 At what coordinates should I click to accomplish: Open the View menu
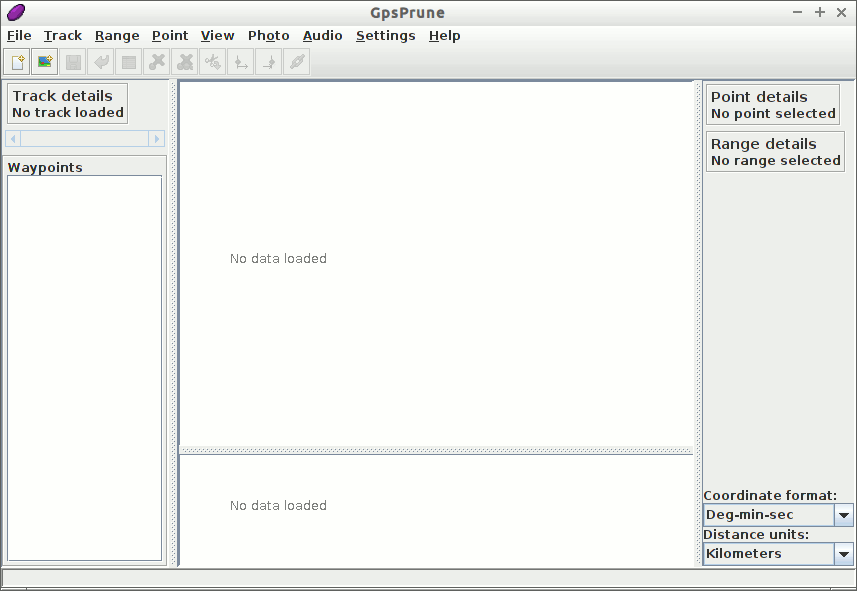[218, 36]
